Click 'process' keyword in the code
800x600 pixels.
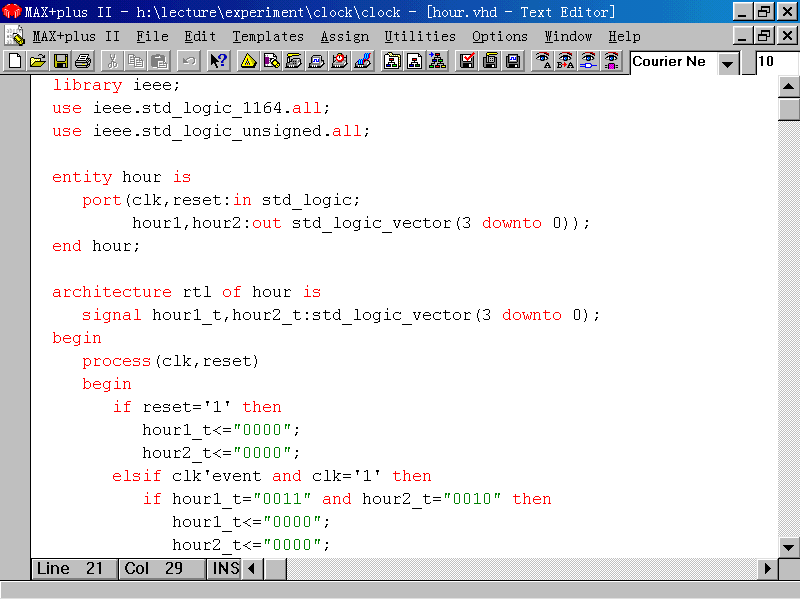coord(117,361)
